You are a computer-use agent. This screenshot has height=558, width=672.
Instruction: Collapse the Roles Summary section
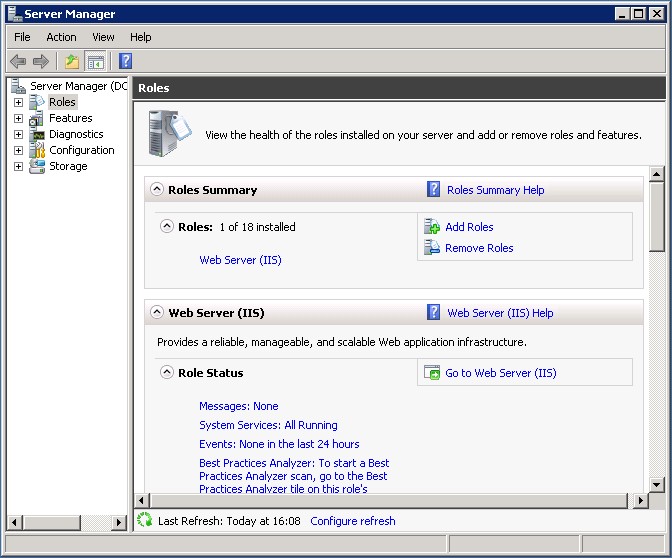157,189
